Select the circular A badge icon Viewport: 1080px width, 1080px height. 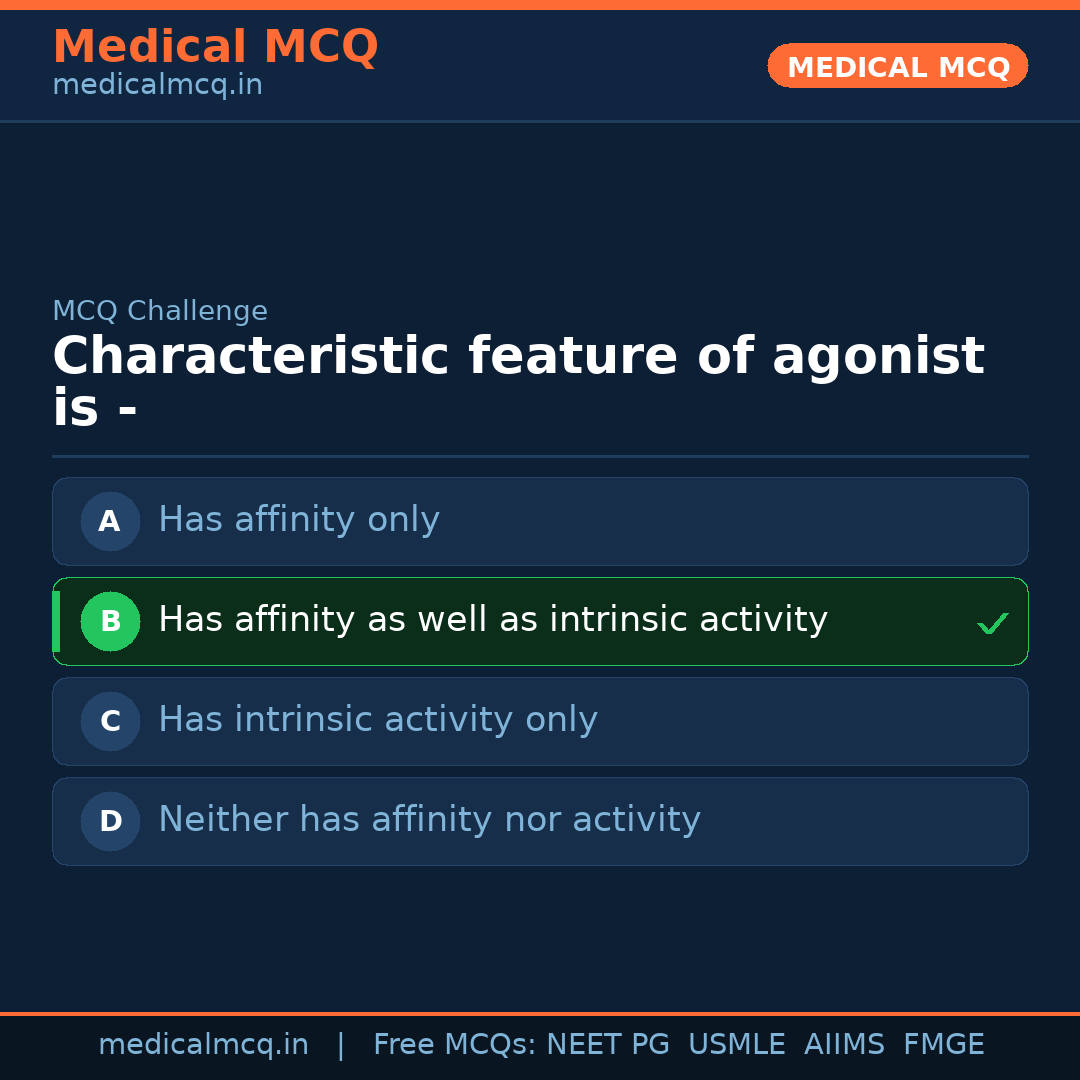click(110, 521)
